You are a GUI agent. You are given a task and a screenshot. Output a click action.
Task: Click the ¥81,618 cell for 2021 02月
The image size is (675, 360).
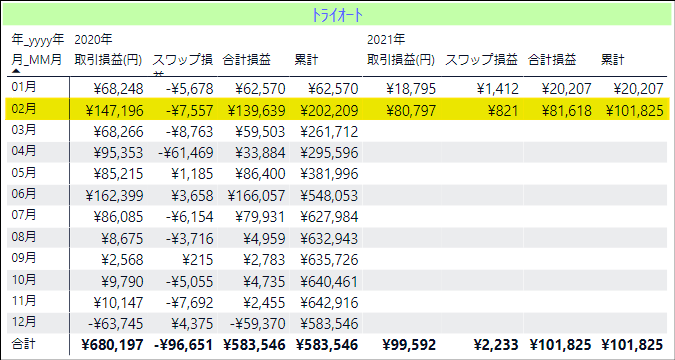tap(567, 111)
